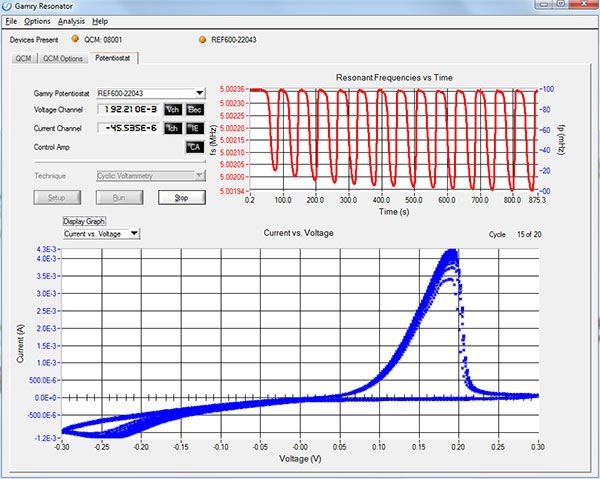Image resolution: width=600 pixels, height=479 pixels.
Task: Click the Current vs. Voltage chart title
Action: click(x=298, y=233)
